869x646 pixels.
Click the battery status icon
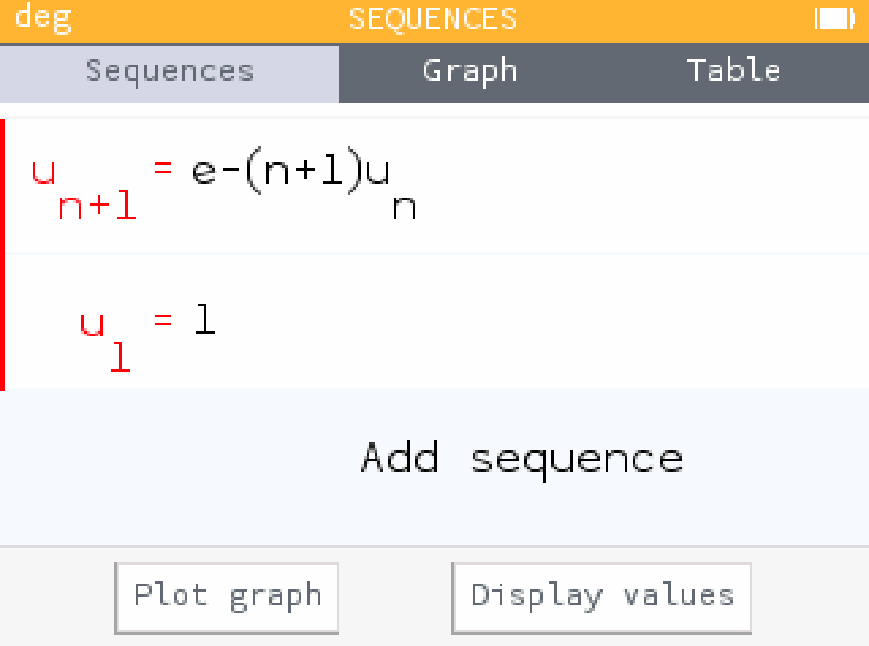833,17
